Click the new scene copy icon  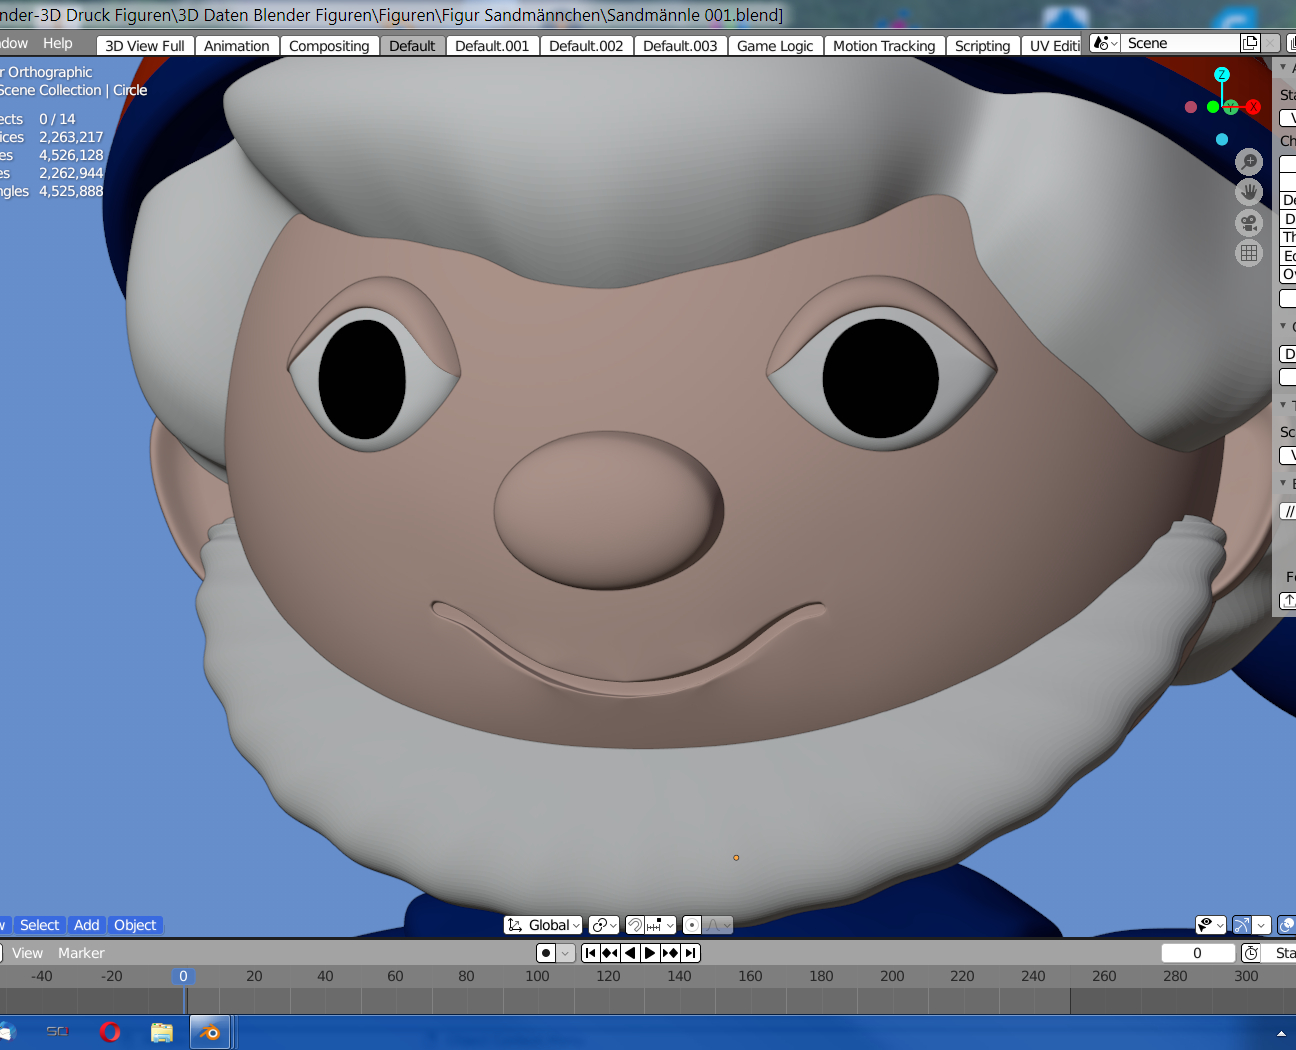pos(1249,43)
